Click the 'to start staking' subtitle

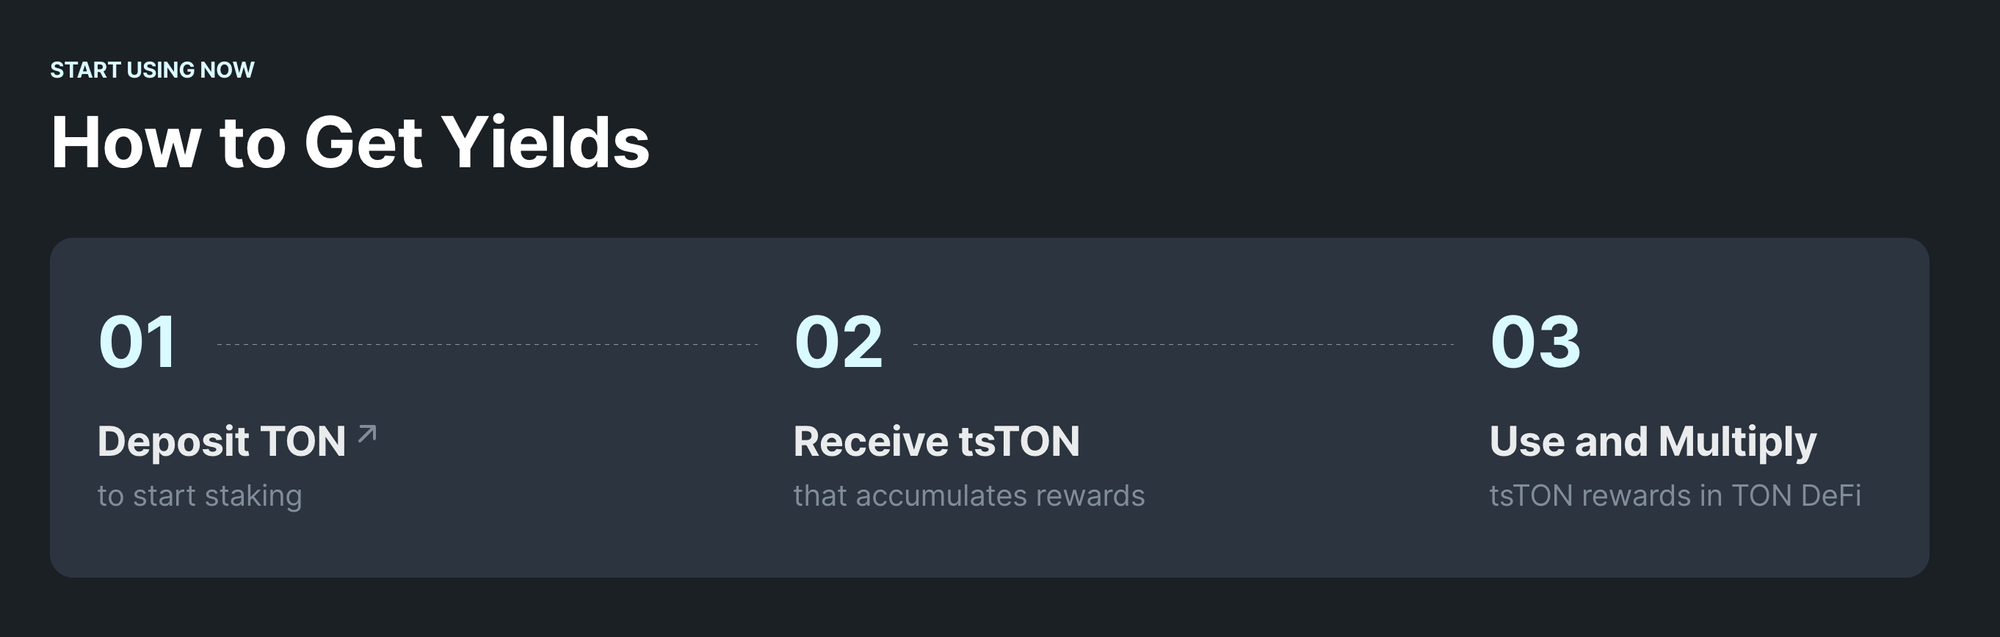199,496
